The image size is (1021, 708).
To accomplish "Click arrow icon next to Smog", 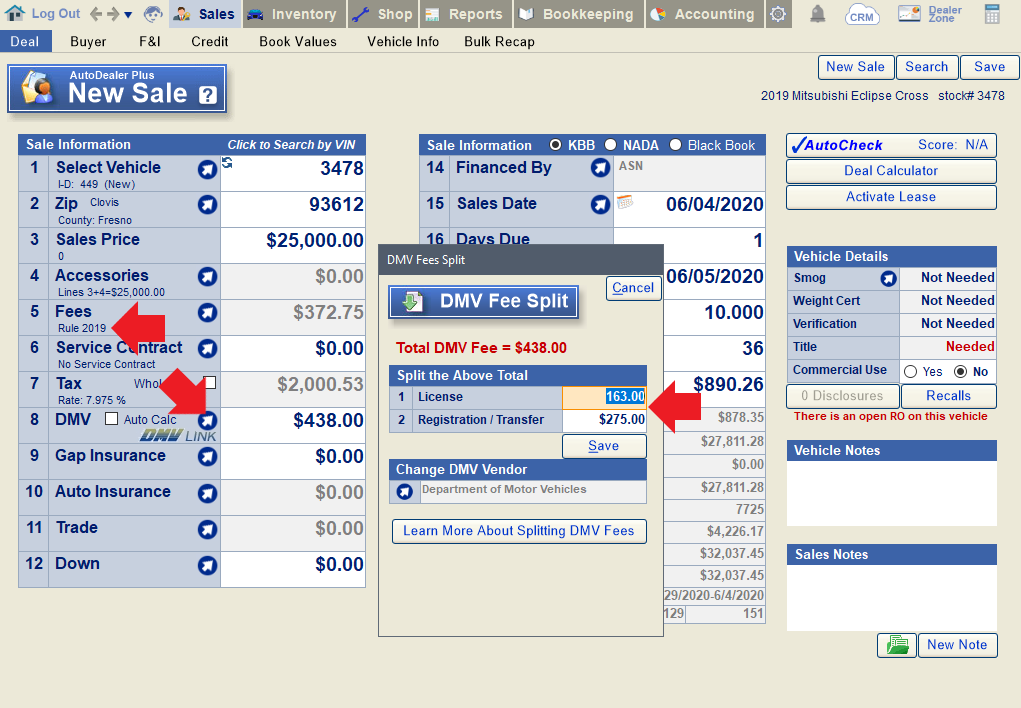I will (x=888, y=279).
